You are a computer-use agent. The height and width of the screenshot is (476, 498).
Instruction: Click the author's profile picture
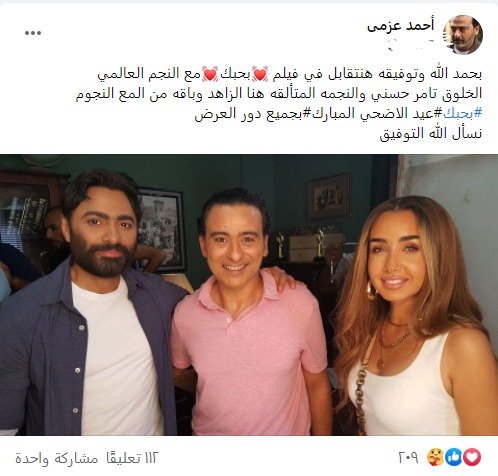click(x=463, y=34)
